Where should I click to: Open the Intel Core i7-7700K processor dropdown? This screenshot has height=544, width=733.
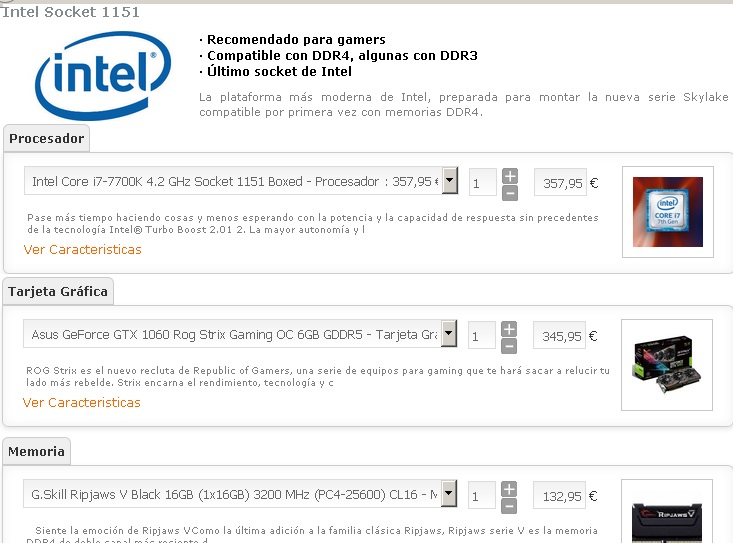click(241, 181)
